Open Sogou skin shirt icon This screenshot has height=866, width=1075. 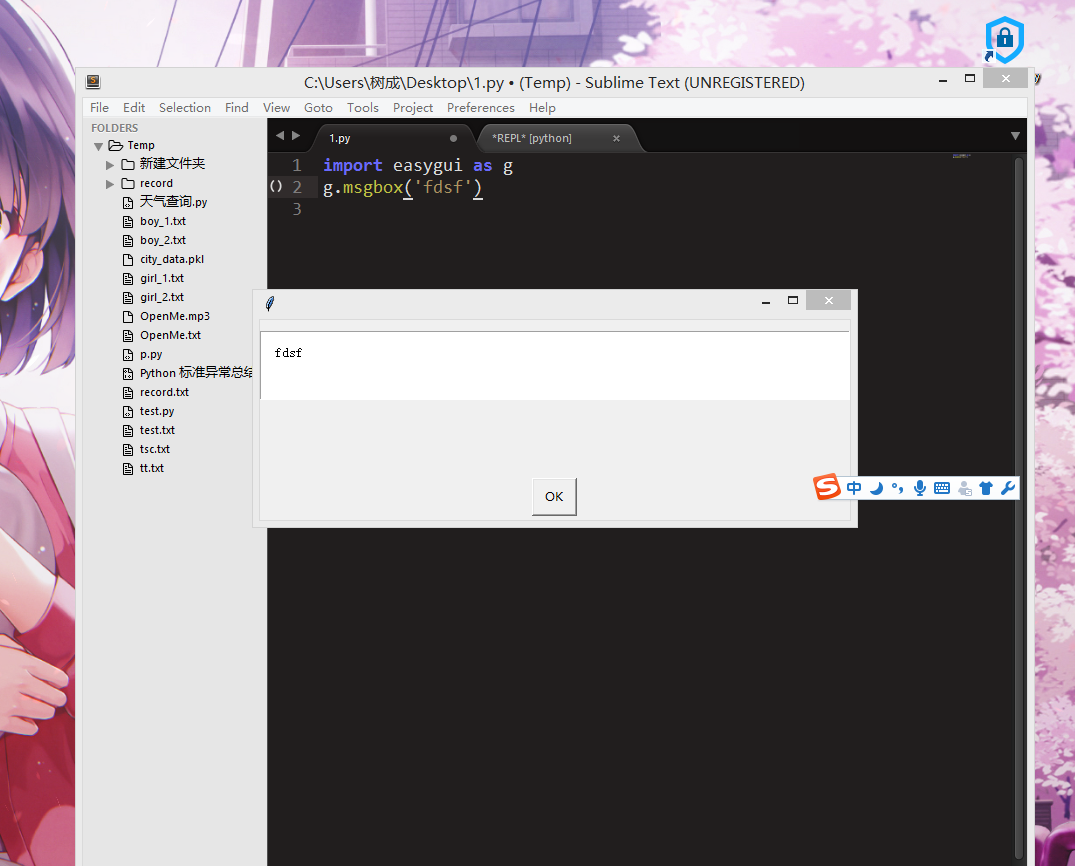coord(986,488)
